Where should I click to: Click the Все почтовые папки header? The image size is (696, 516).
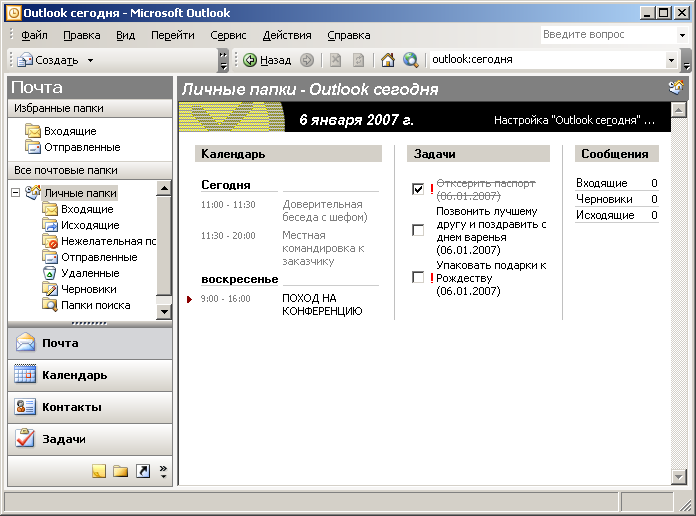(x=90, y=171)
